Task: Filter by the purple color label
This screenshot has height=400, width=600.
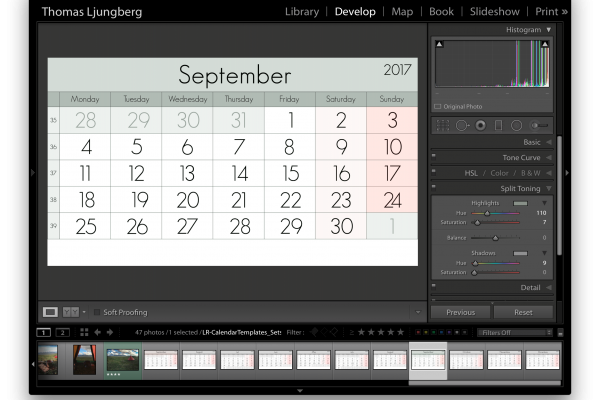Action: [449, 332]
